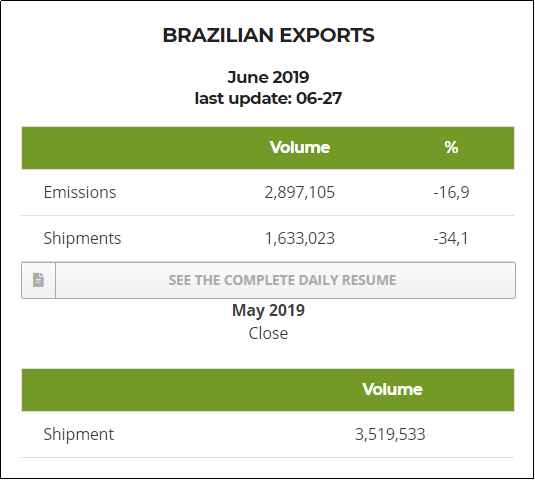
Task: Open SEE THE COMPLETE DAILY RESUME button
Action: click(x=269, y=280)
